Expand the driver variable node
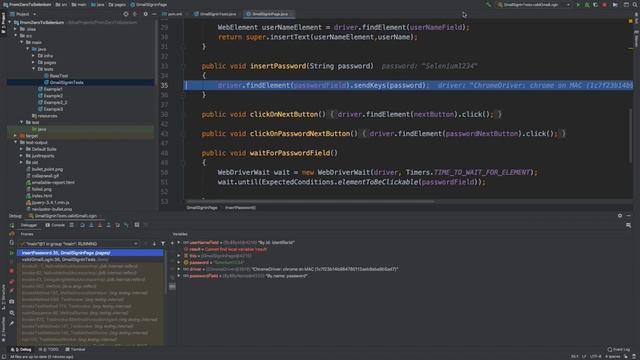 (x=179, y=269)
